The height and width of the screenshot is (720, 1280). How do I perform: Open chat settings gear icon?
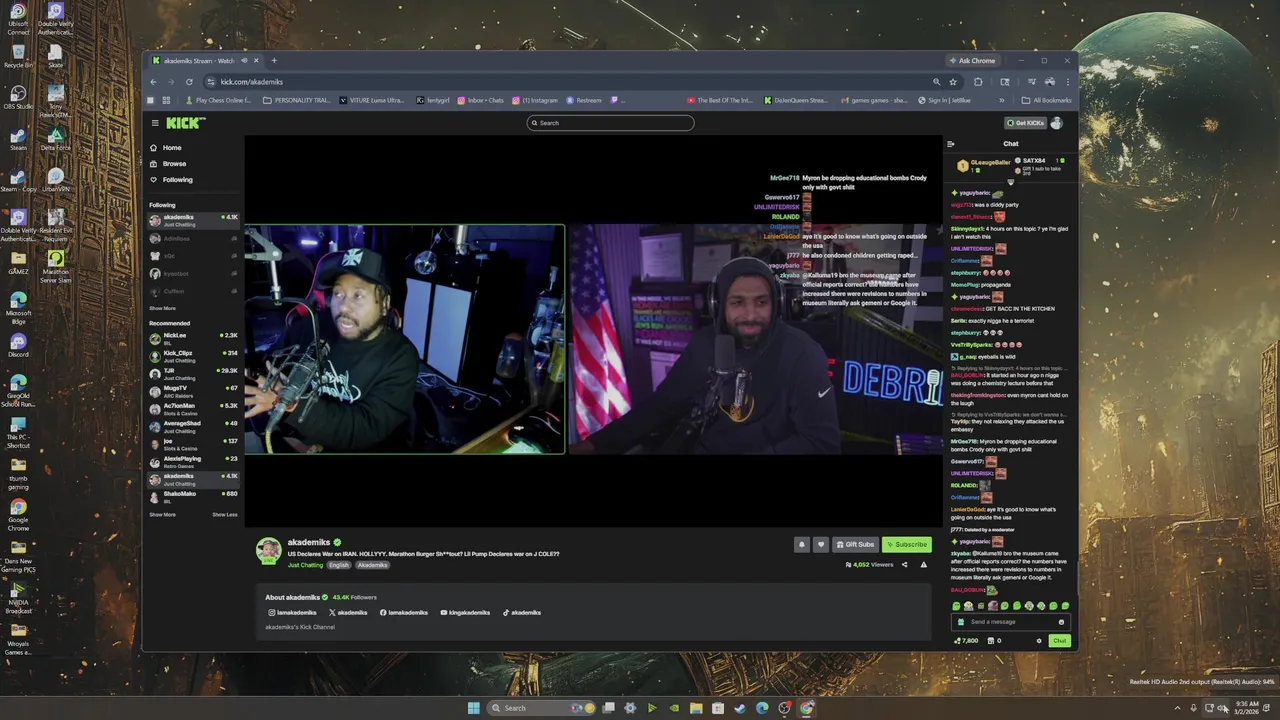pyautogui.click(x=1038, y=641)
